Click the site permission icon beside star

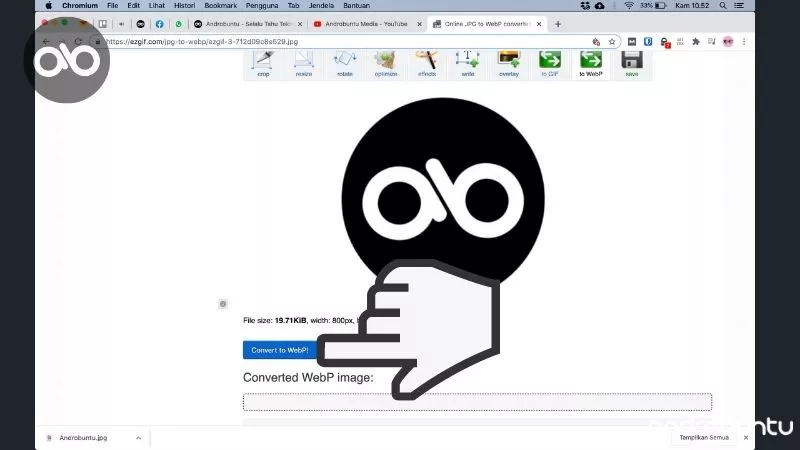[596, 42]
